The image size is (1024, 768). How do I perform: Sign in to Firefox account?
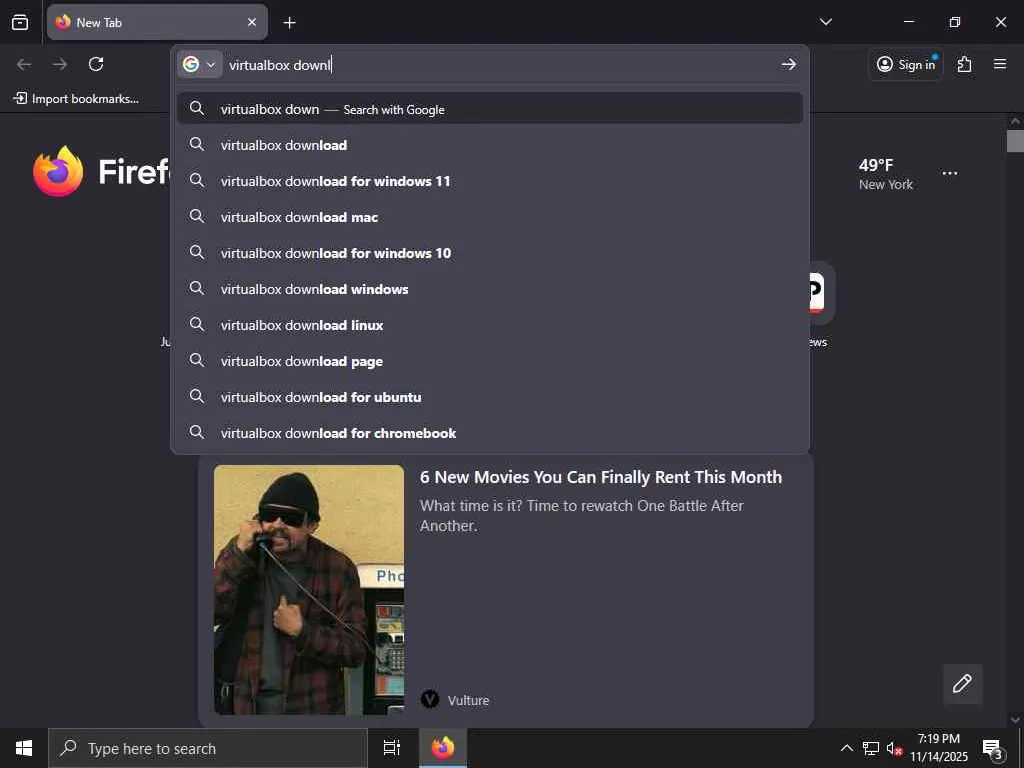tap(906, 64)
